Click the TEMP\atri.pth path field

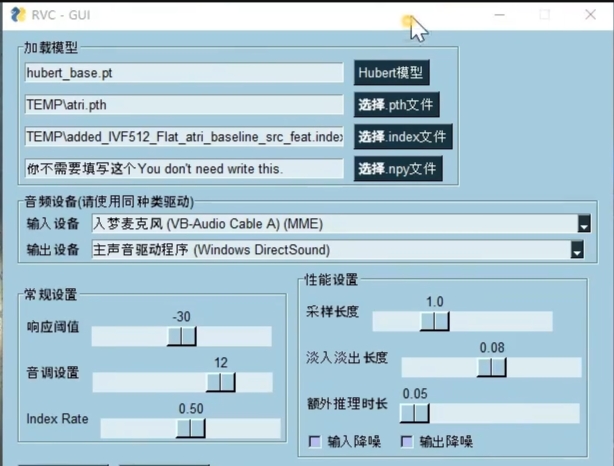pos(184,105)
